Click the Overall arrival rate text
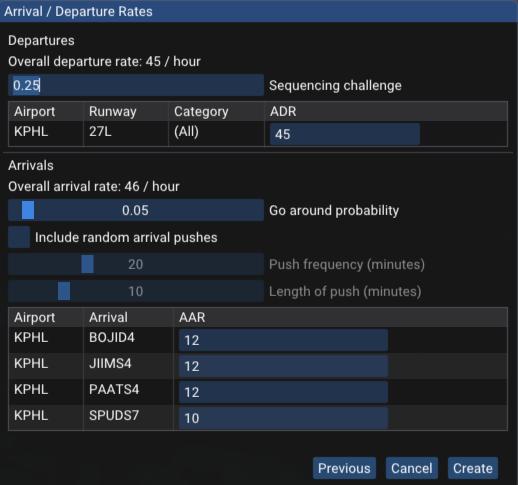Viewport: 518px width, 485px height. [94, 187]
